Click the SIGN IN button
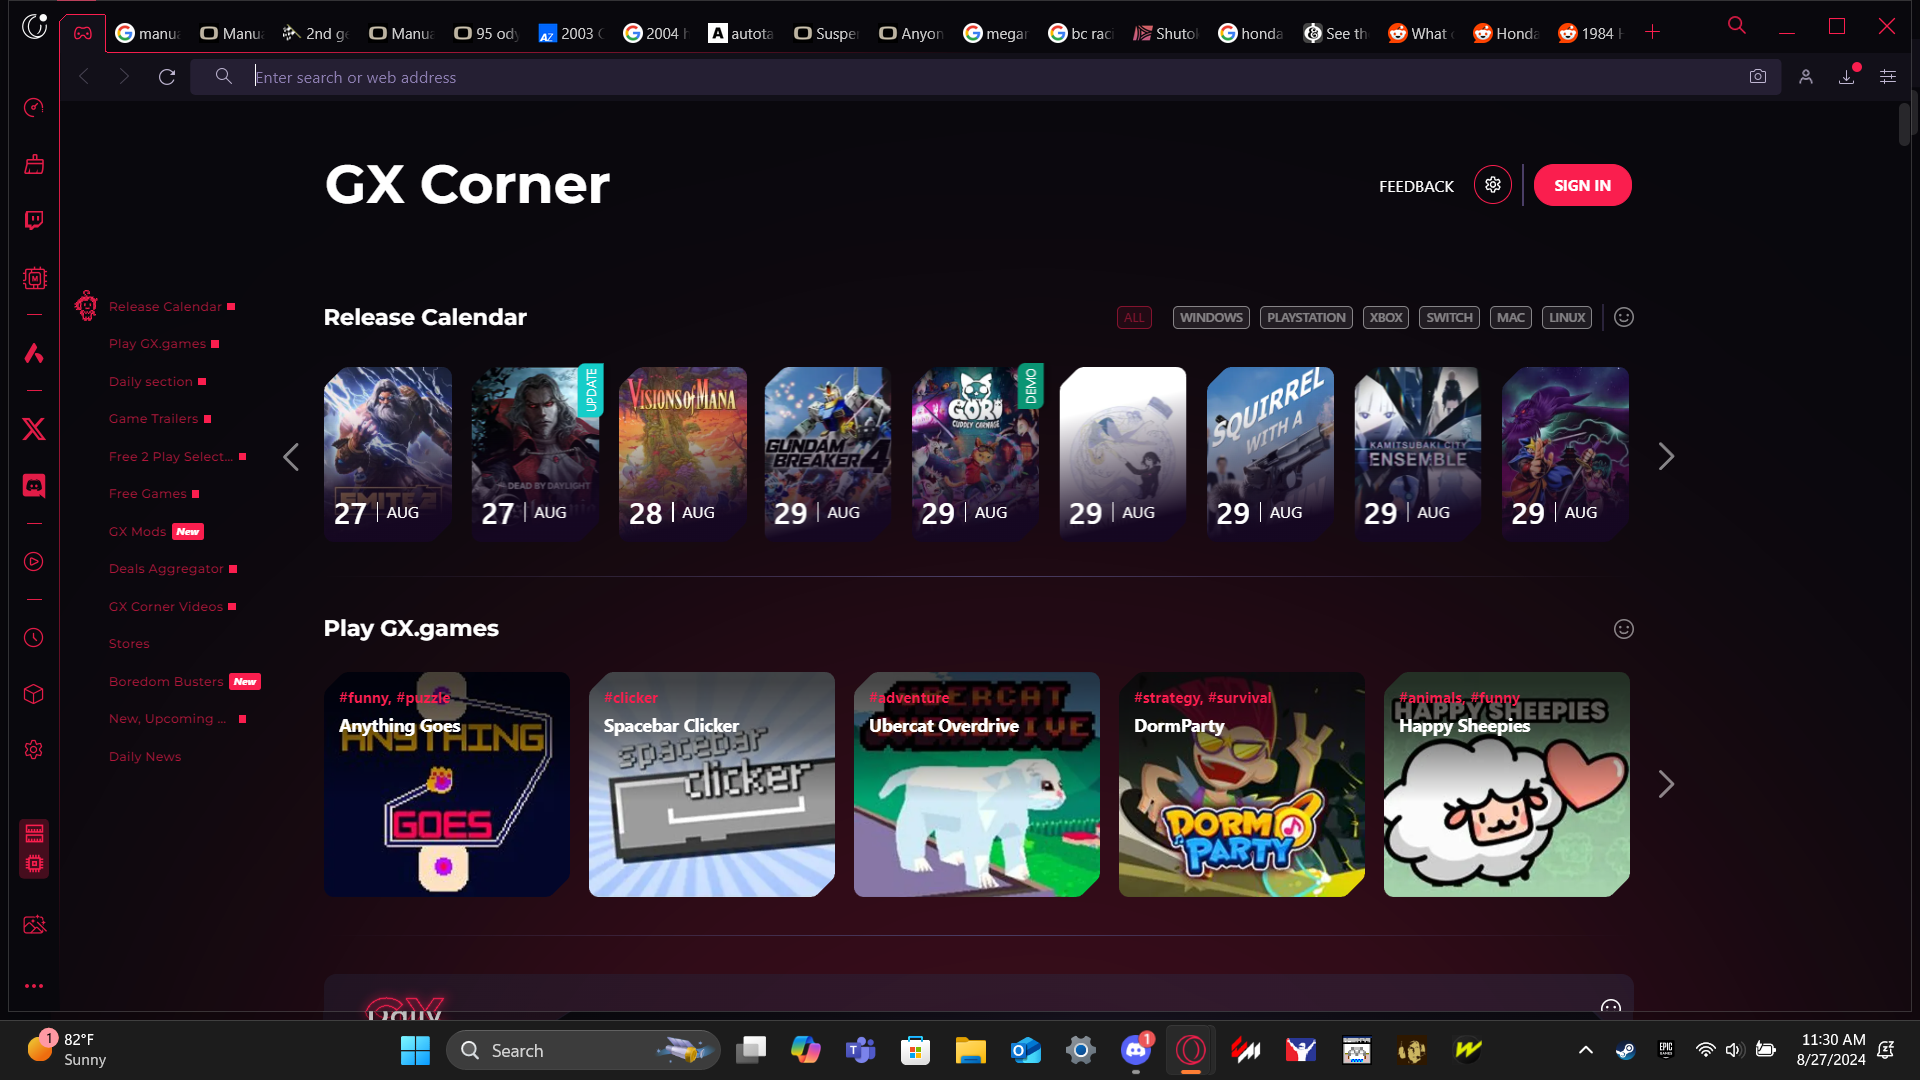Image resolution: width=1920 pixels, height=1080 pixels. tap(1582, 186)
